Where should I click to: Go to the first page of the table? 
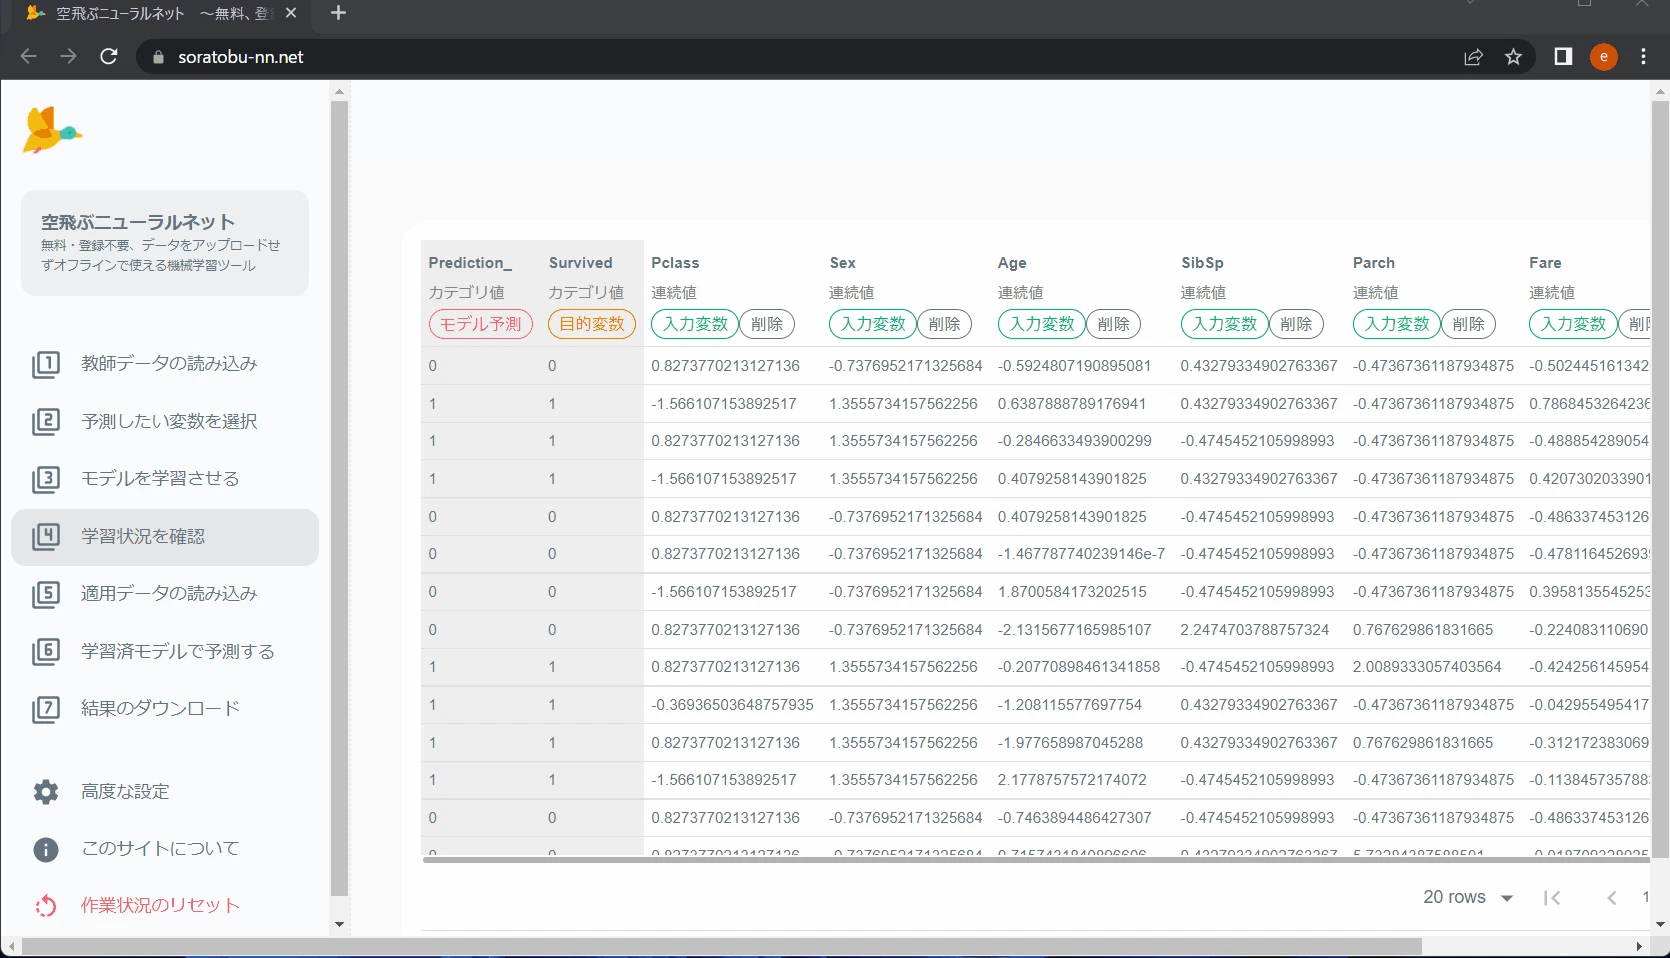[1552, 898]
